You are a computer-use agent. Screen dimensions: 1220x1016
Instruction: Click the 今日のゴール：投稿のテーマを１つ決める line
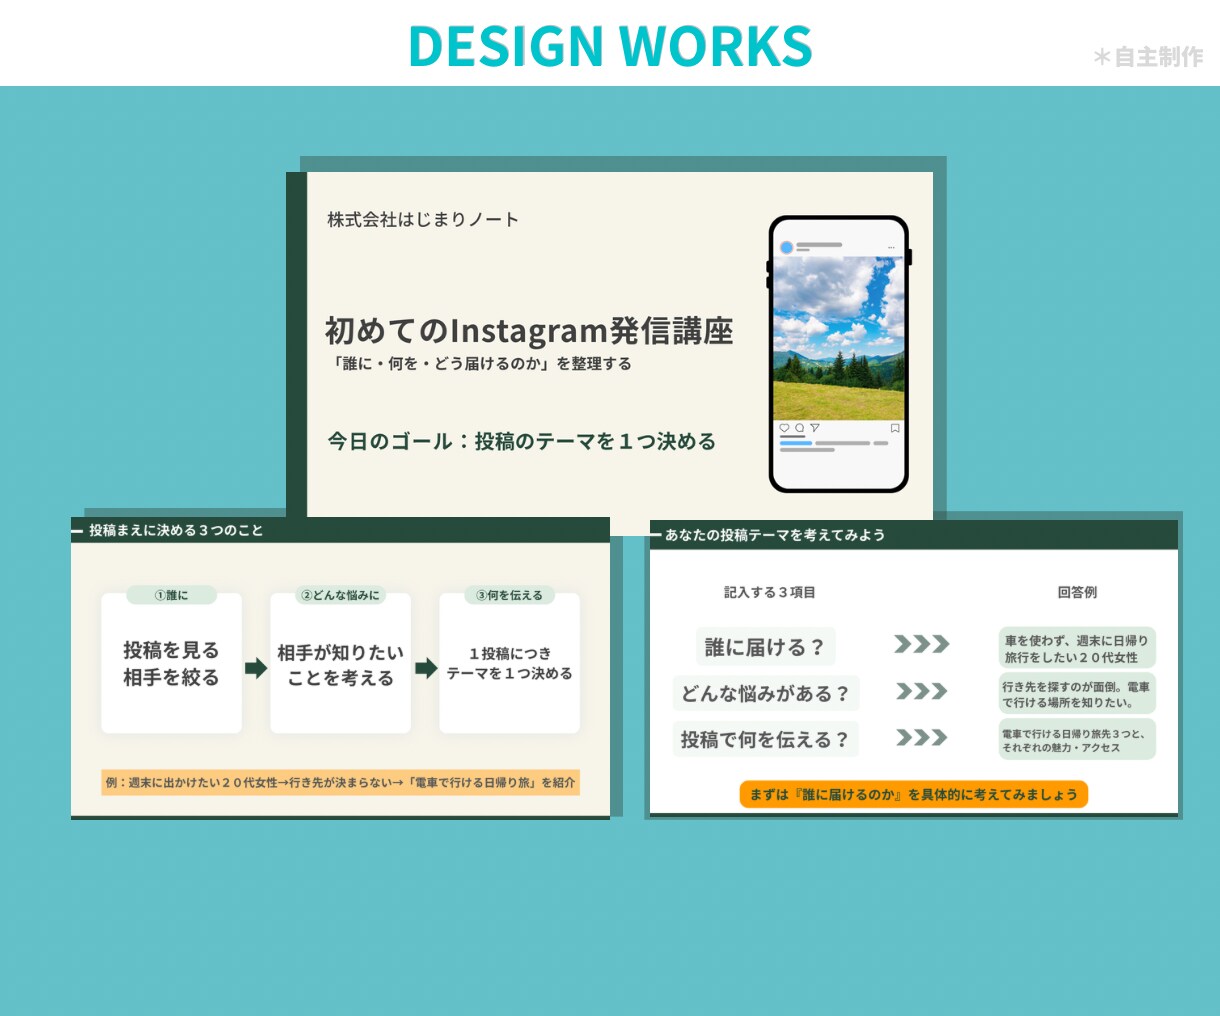522,441
